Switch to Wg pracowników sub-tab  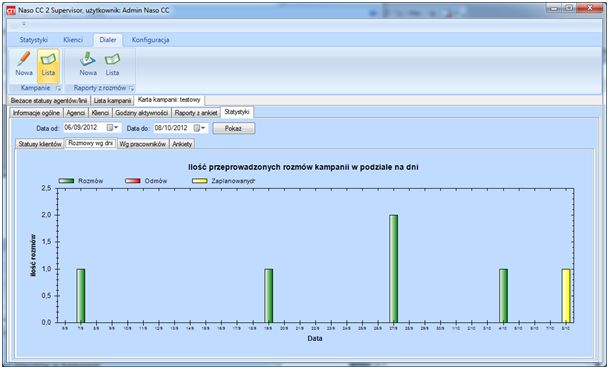point(143,144)
